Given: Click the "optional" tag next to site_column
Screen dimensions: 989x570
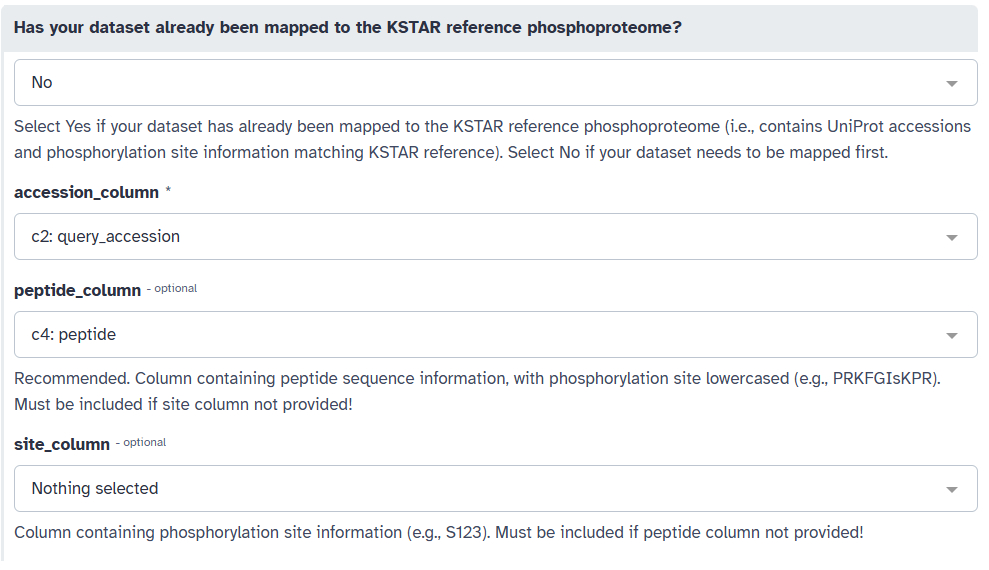Looking at the screenshot, I should (144, 442).
